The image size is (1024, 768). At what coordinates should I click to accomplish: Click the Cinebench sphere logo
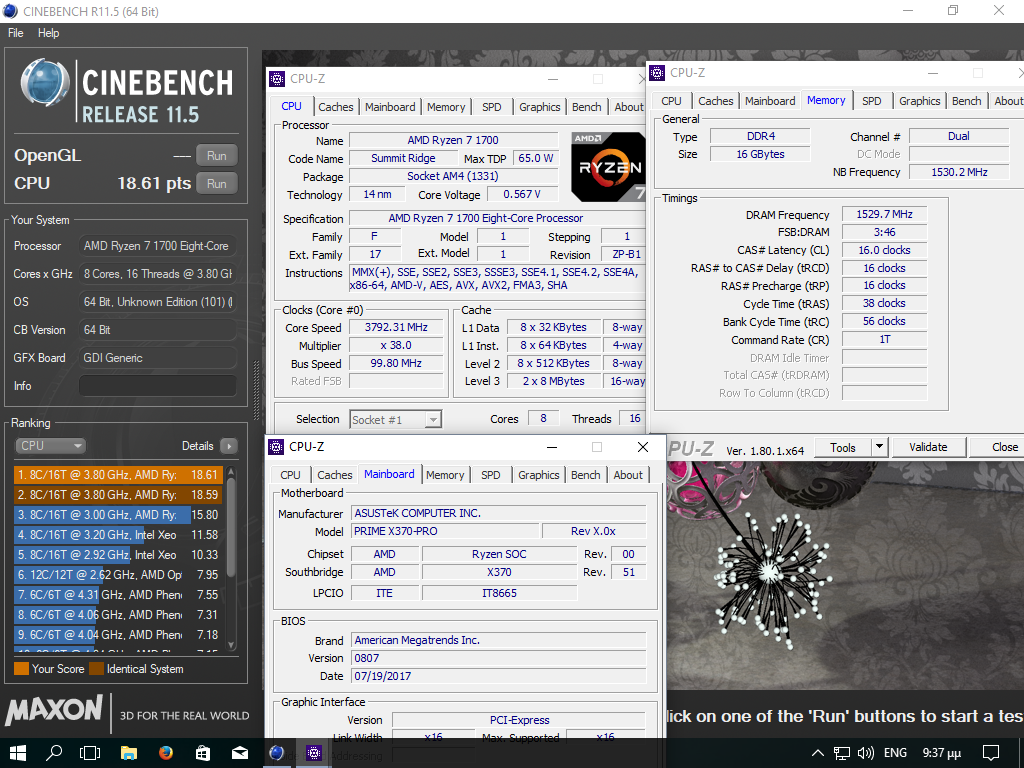click(x=45, y=83)
